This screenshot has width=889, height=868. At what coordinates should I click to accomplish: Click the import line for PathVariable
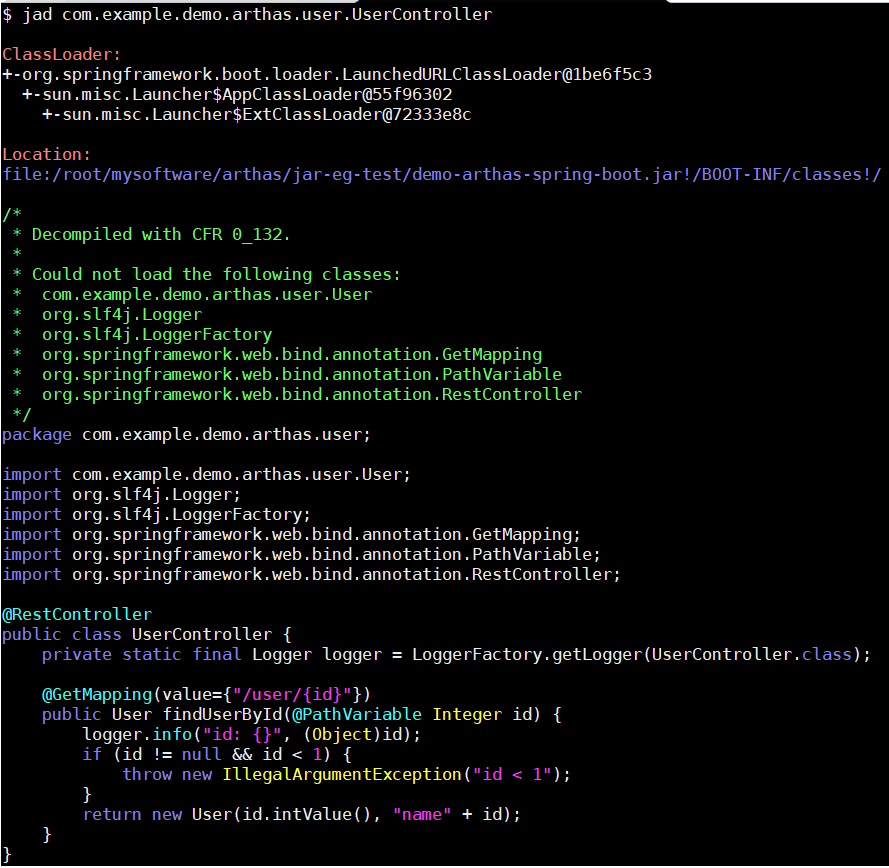tap(301, 554)
